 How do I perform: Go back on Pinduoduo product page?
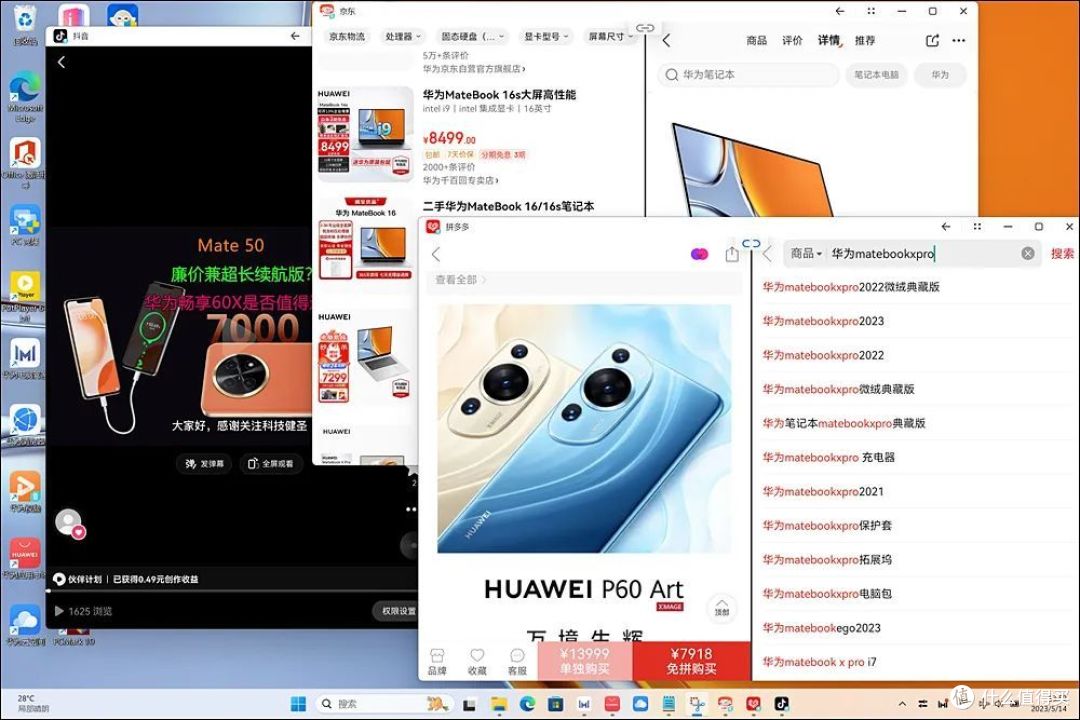(x=436, y=254)
